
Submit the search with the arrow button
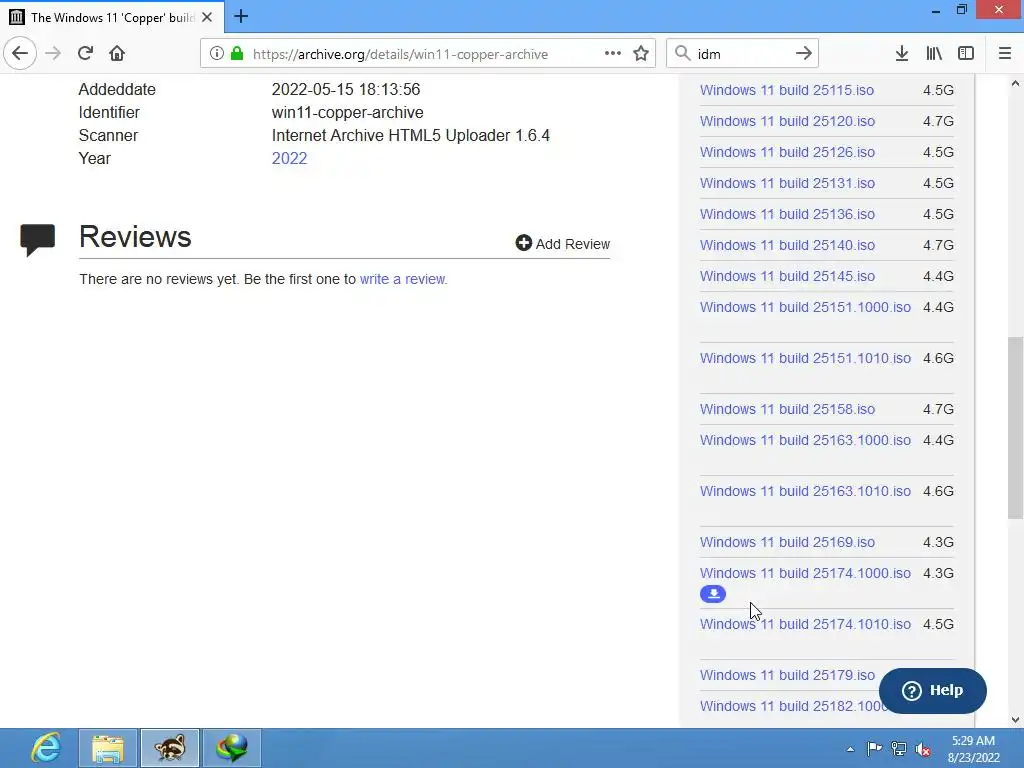coord(804,54)
